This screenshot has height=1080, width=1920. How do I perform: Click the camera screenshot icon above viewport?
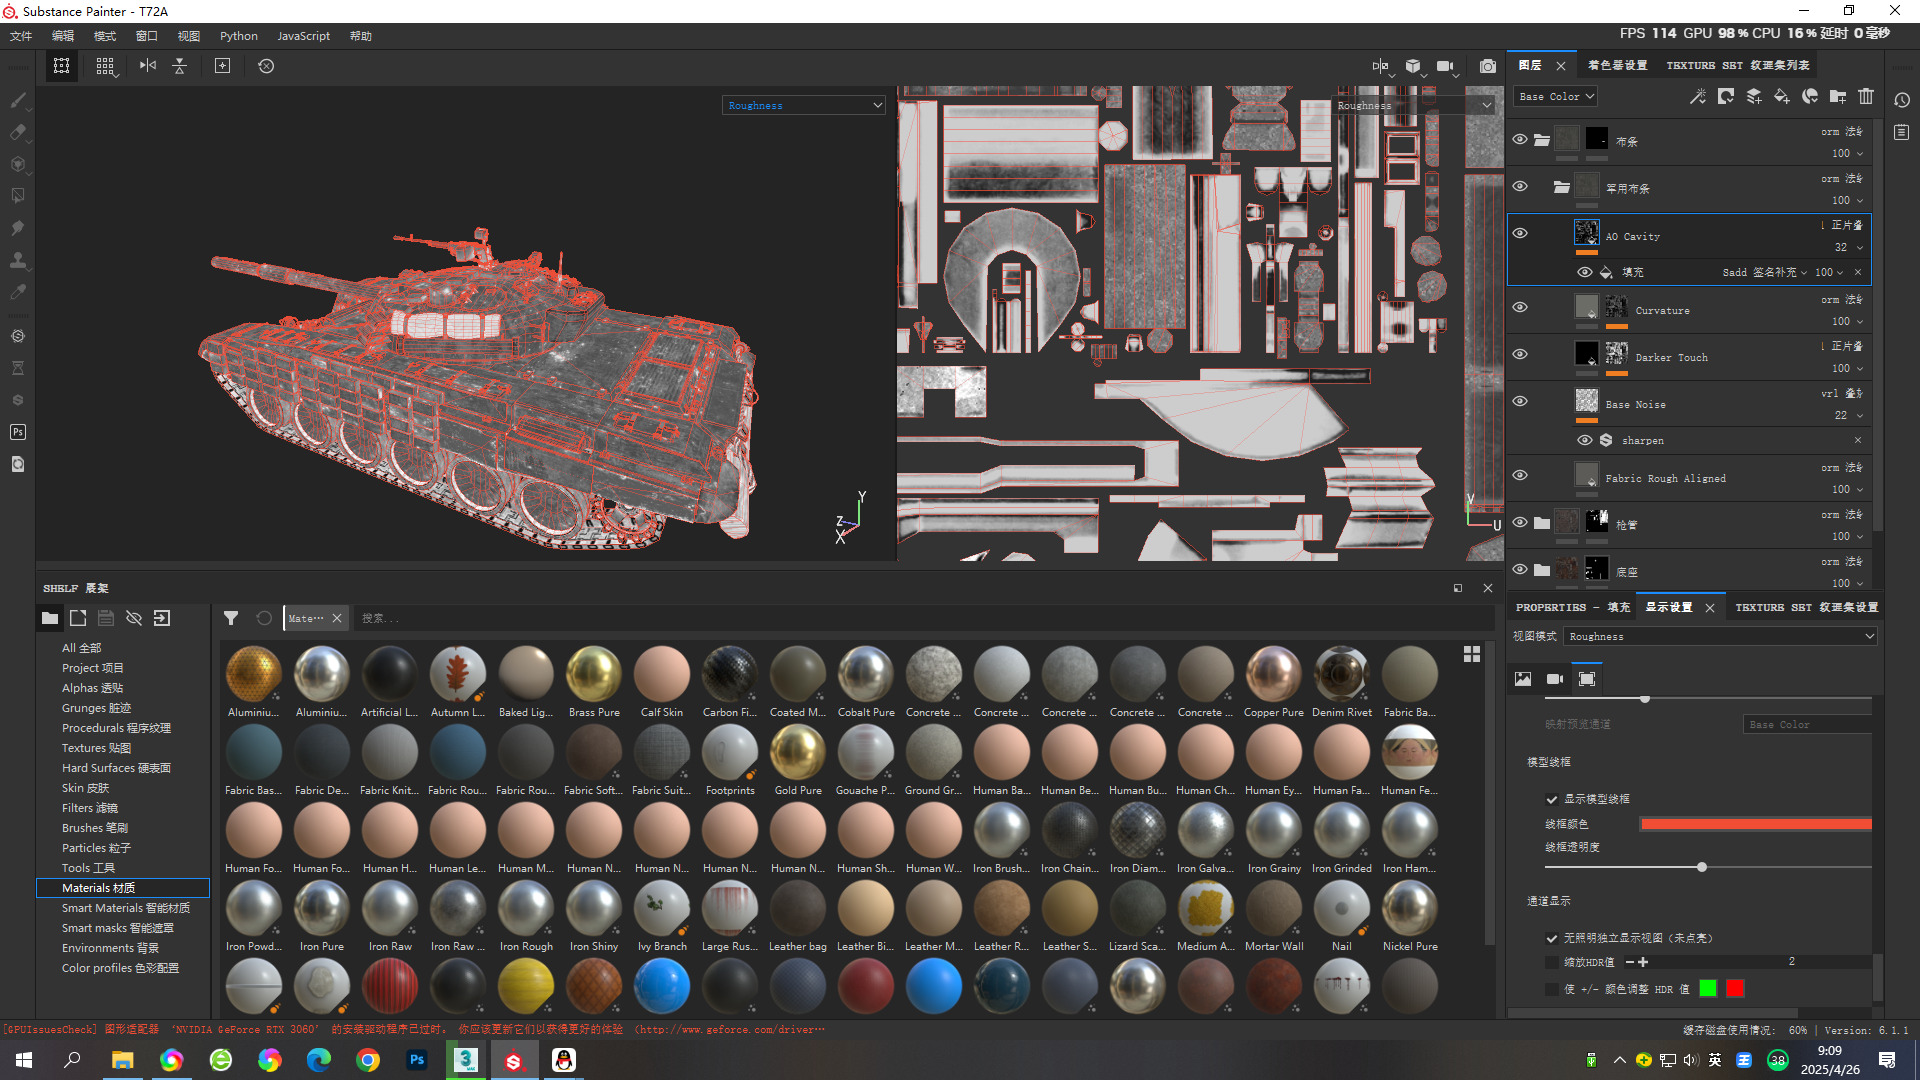1488,66
